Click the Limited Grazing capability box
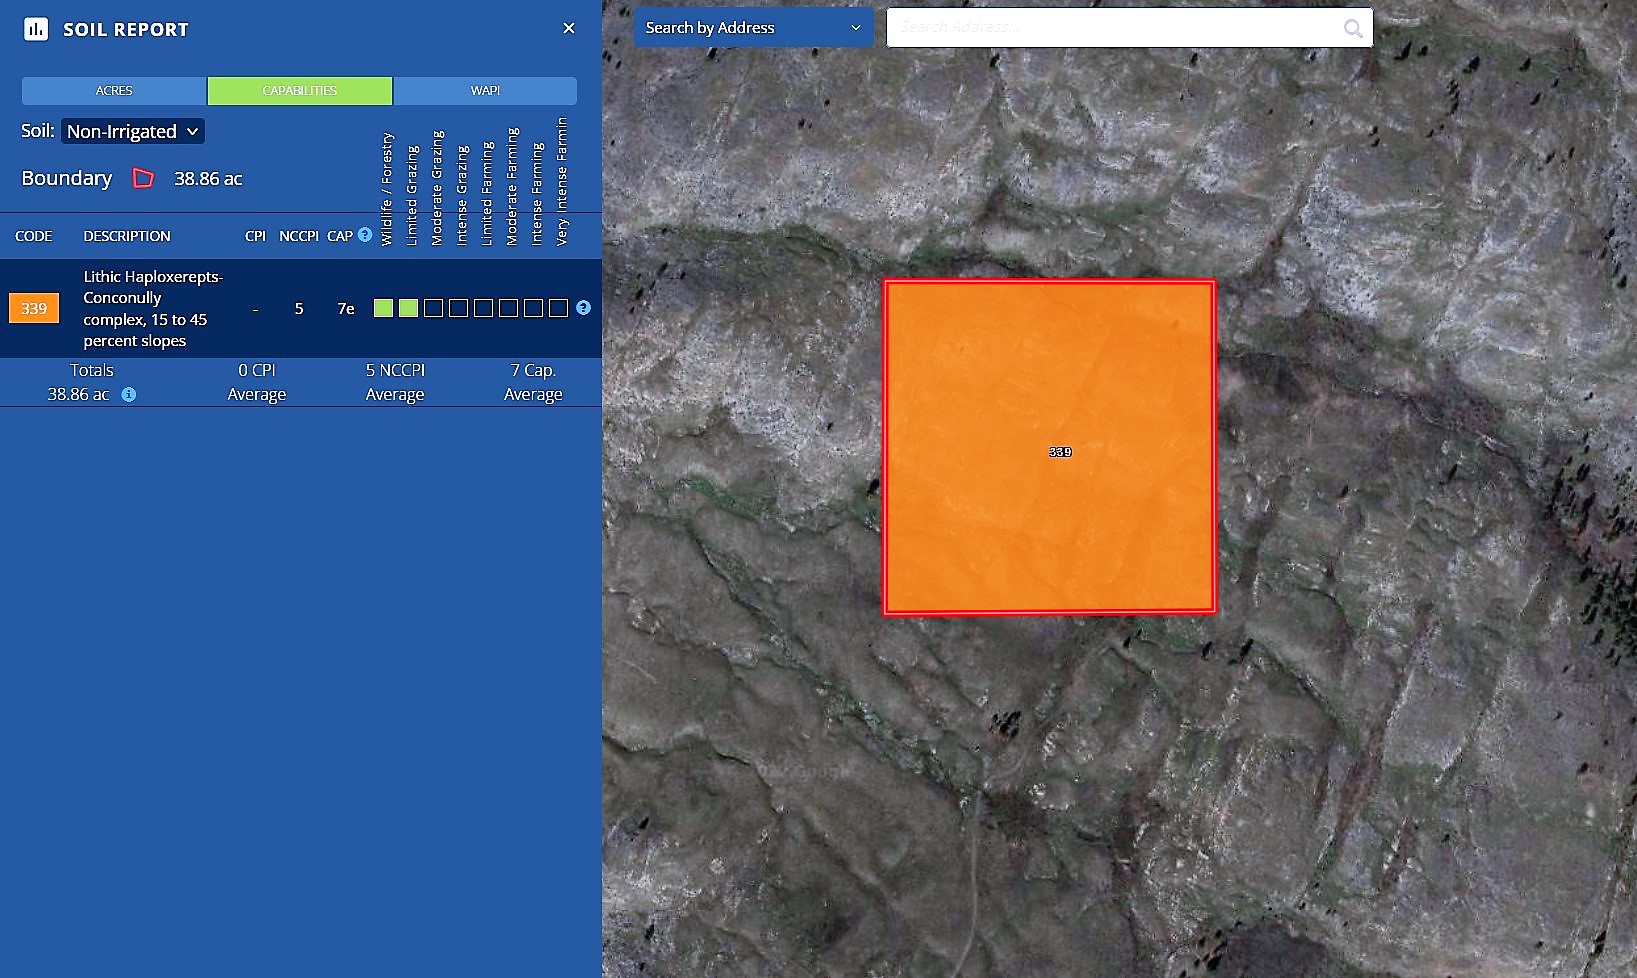This screenshot has width=1637, height=978. pos(408,308)
